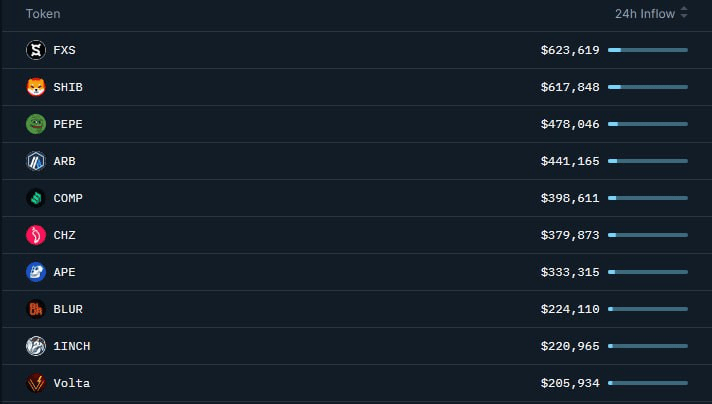Click the Volta inflow progress bar

(x=647, y=383)
